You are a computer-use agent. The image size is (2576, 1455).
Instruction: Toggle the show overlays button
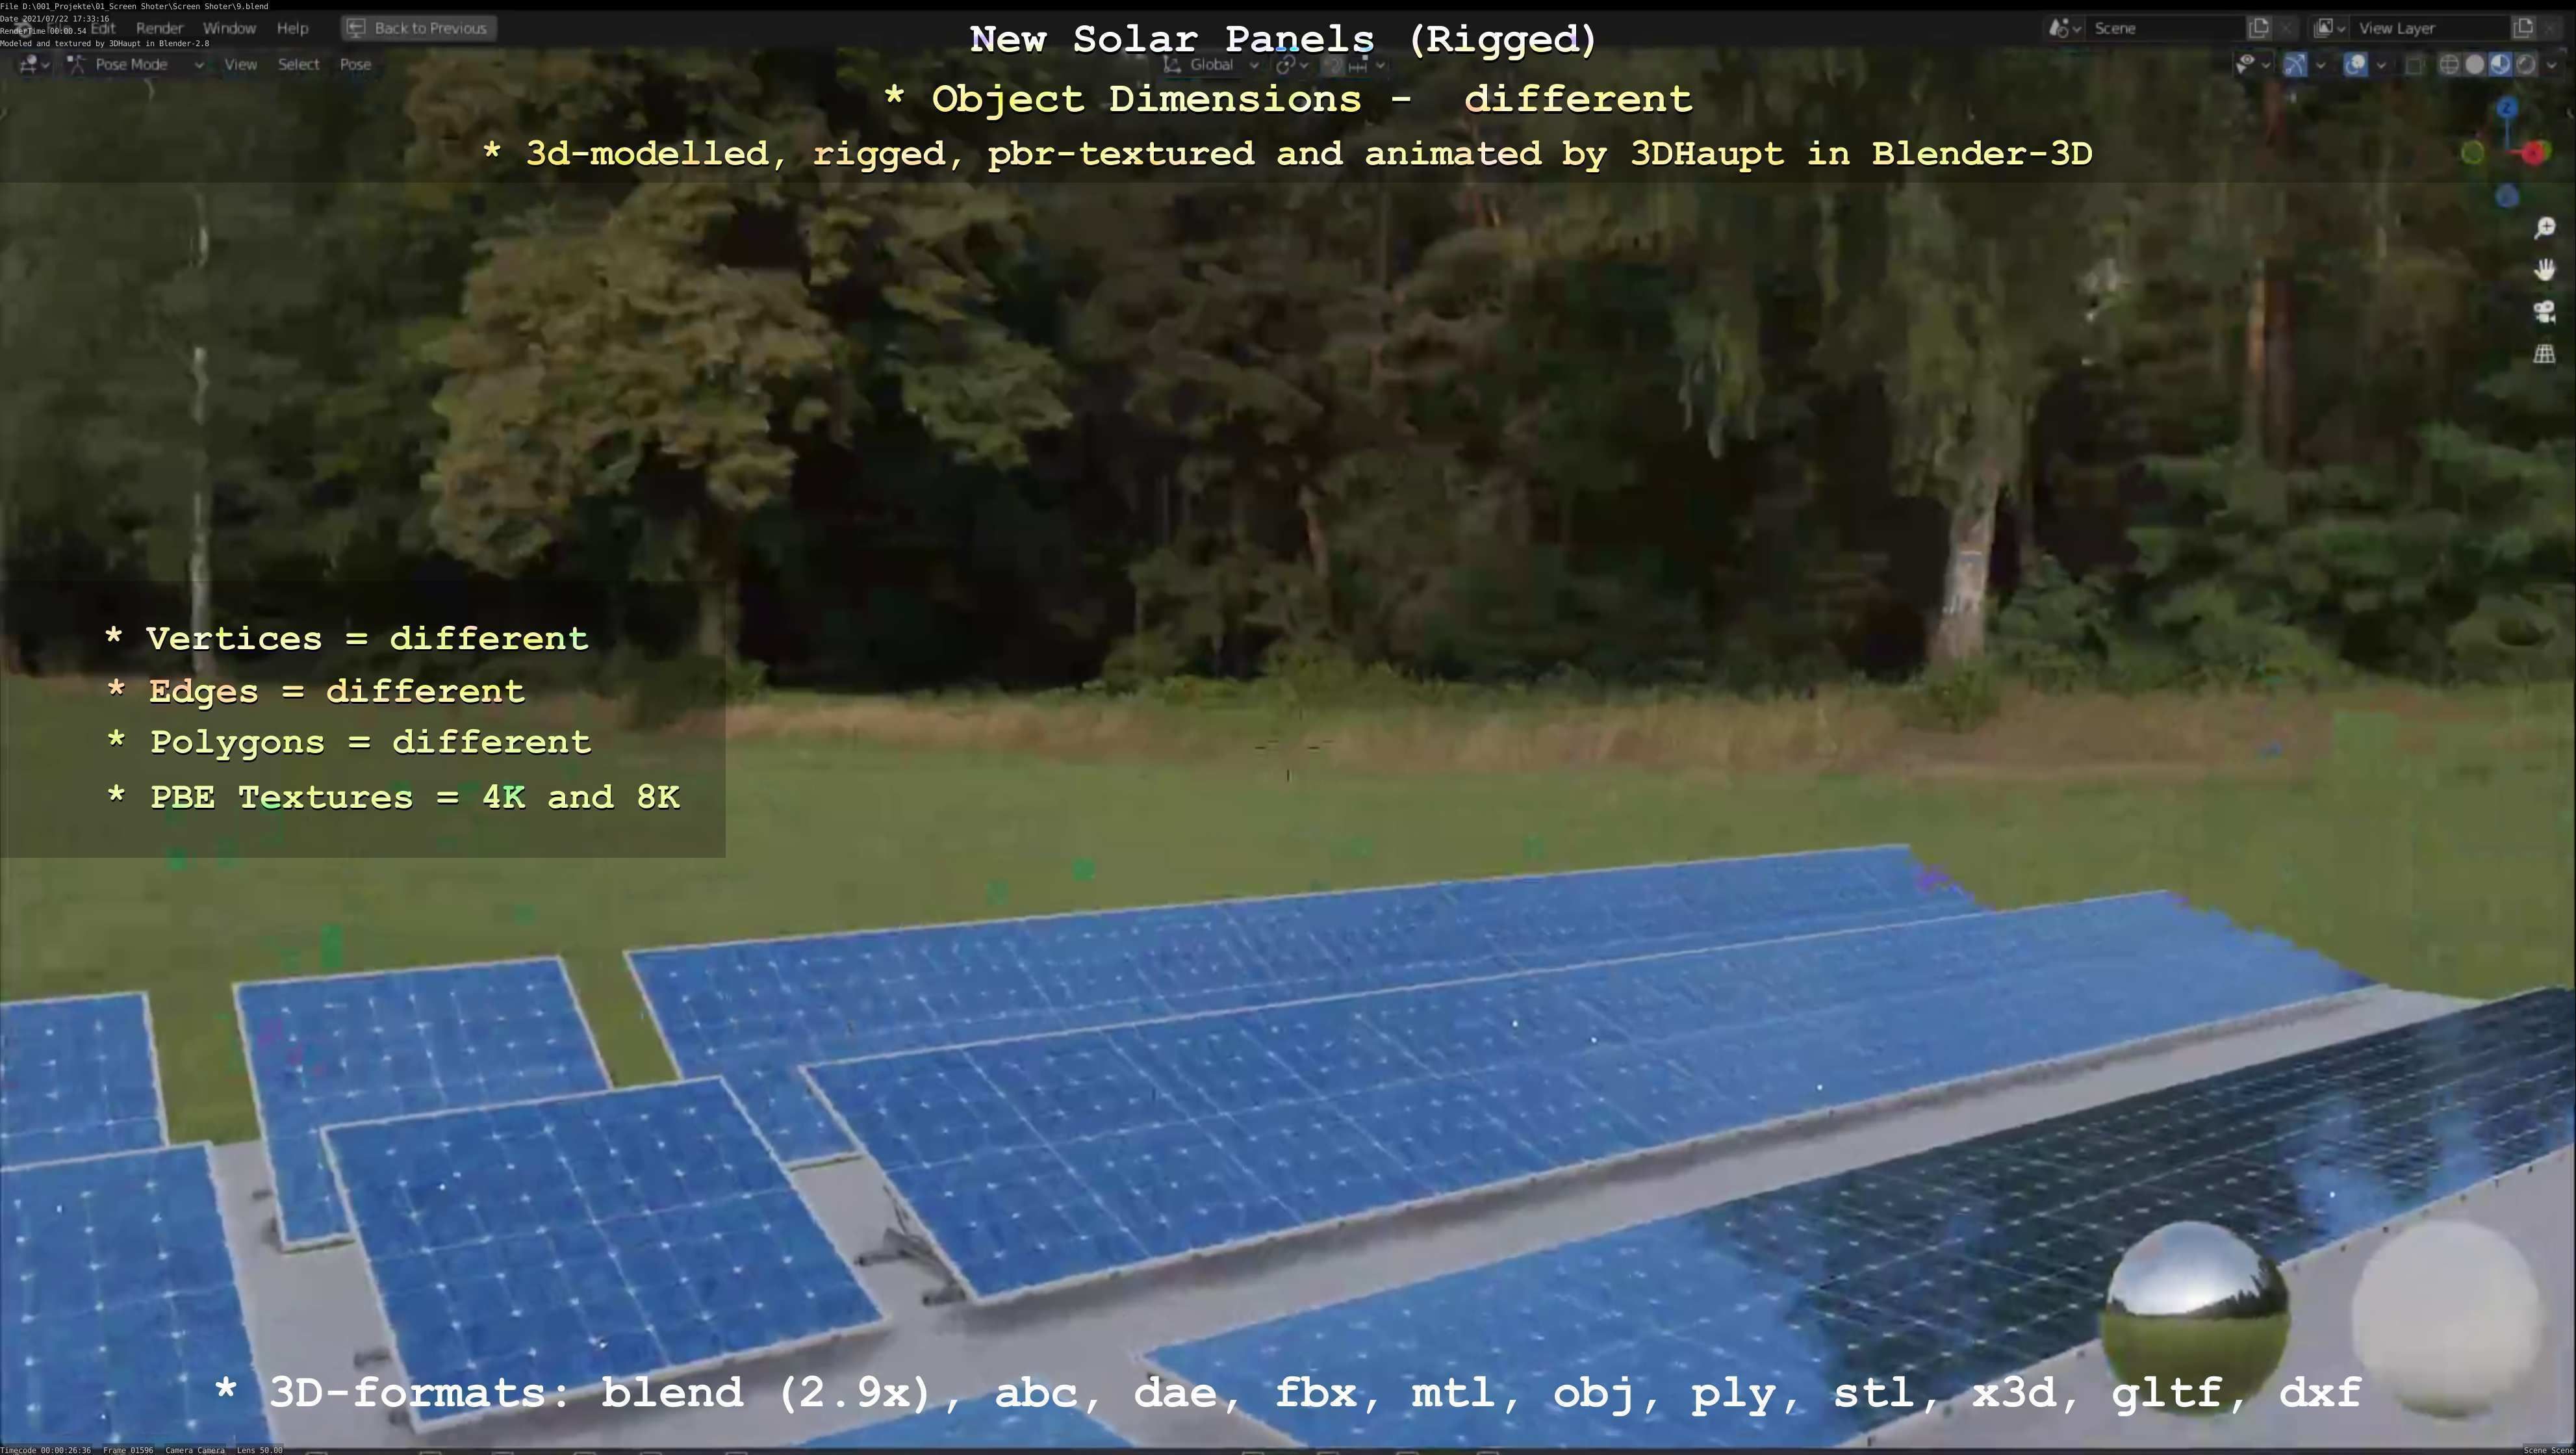pos(2356,65)
